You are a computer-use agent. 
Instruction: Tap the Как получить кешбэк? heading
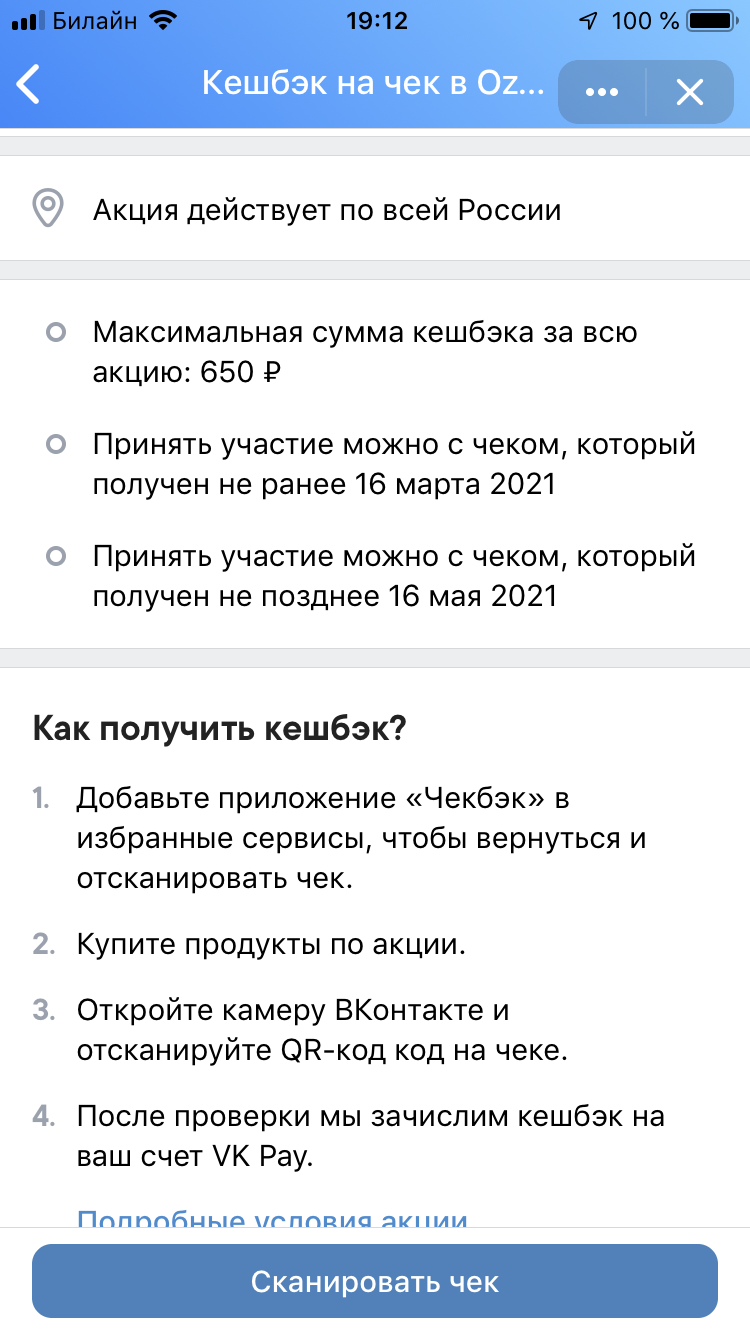220,728
